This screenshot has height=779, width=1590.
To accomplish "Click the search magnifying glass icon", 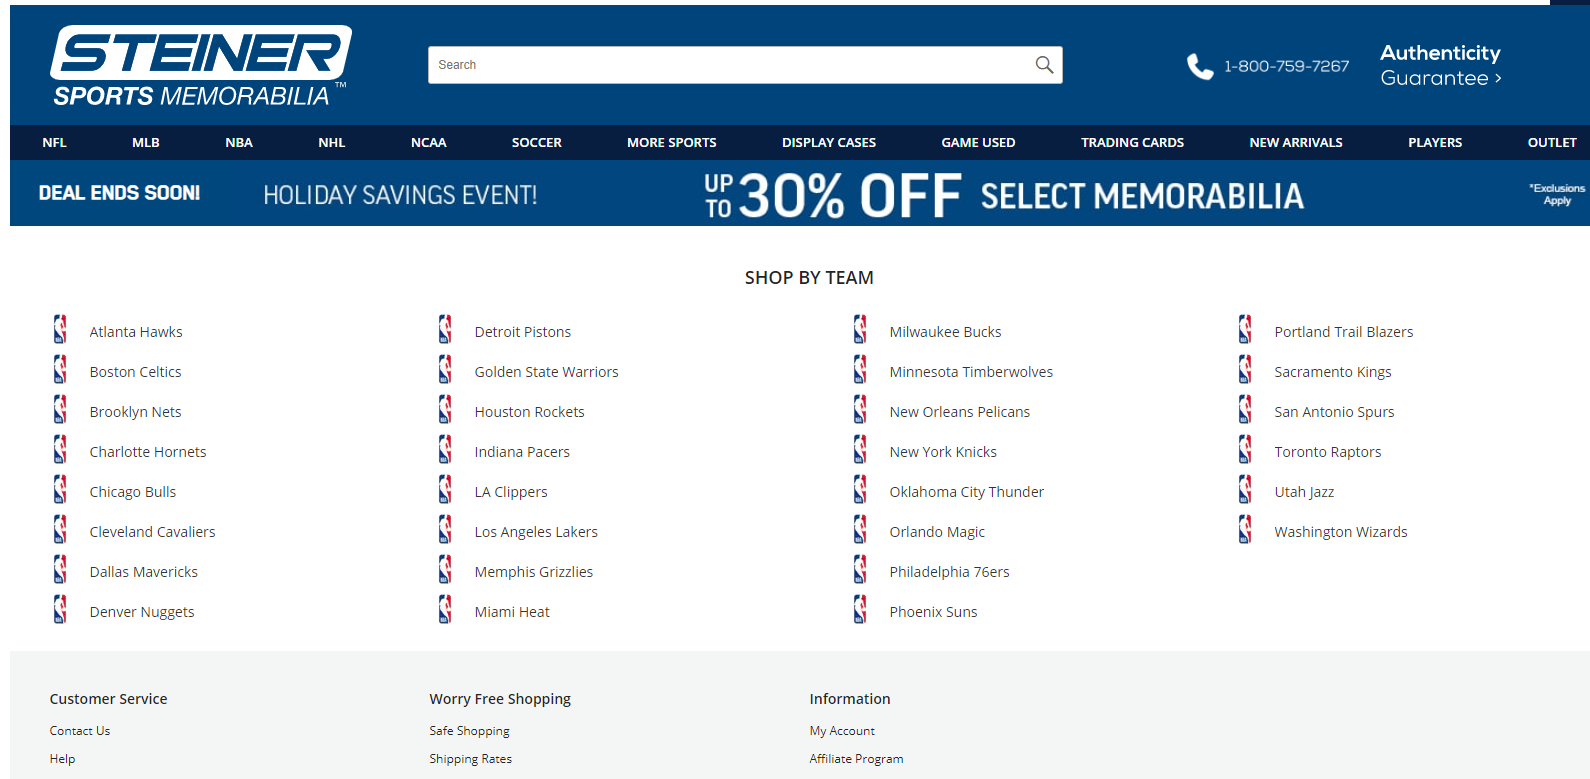I will [1044, 65].
